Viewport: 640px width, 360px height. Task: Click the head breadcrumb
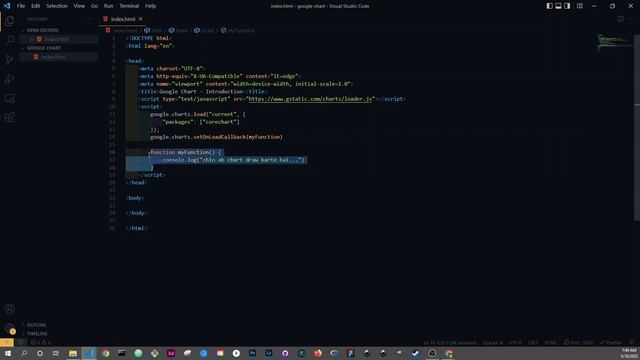pyautogui.click(x=178, y=31)
